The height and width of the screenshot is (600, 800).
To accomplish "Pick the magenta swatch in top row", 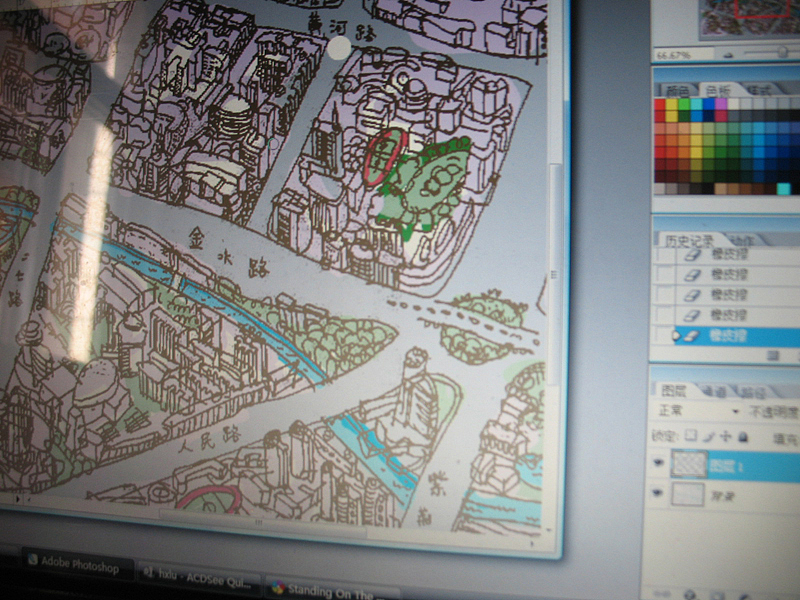I will 720,104.
